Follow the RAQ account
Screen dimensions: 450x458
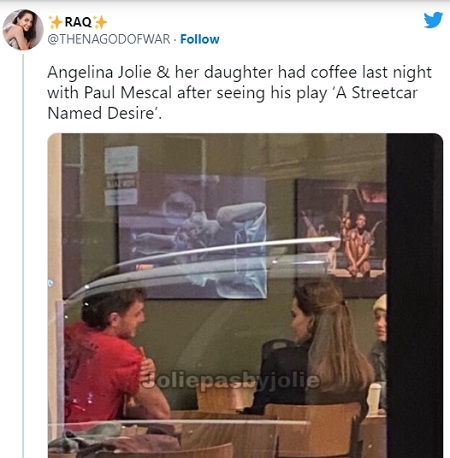click(x=200, y=39)
